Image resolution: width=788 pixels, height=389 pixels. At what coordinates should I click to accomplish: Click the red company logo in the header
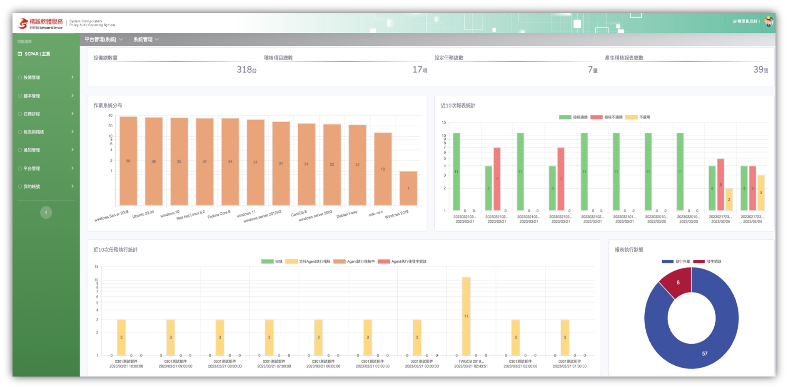[40, 23]
